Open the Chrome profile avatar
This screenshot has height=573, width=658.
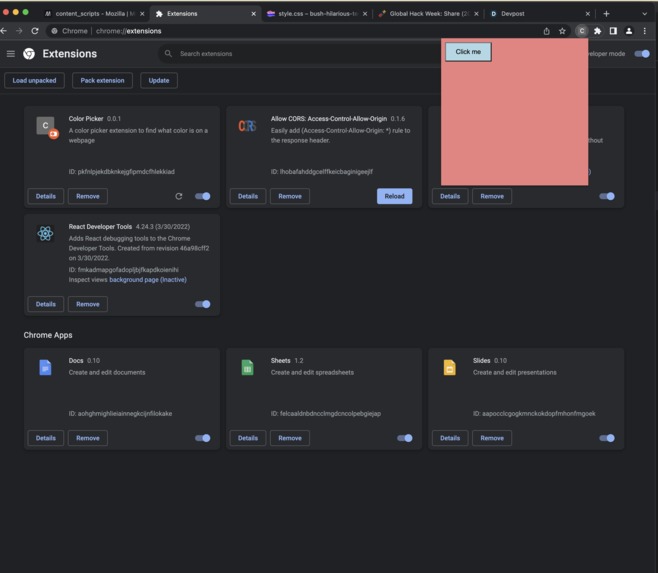point(629,31)
